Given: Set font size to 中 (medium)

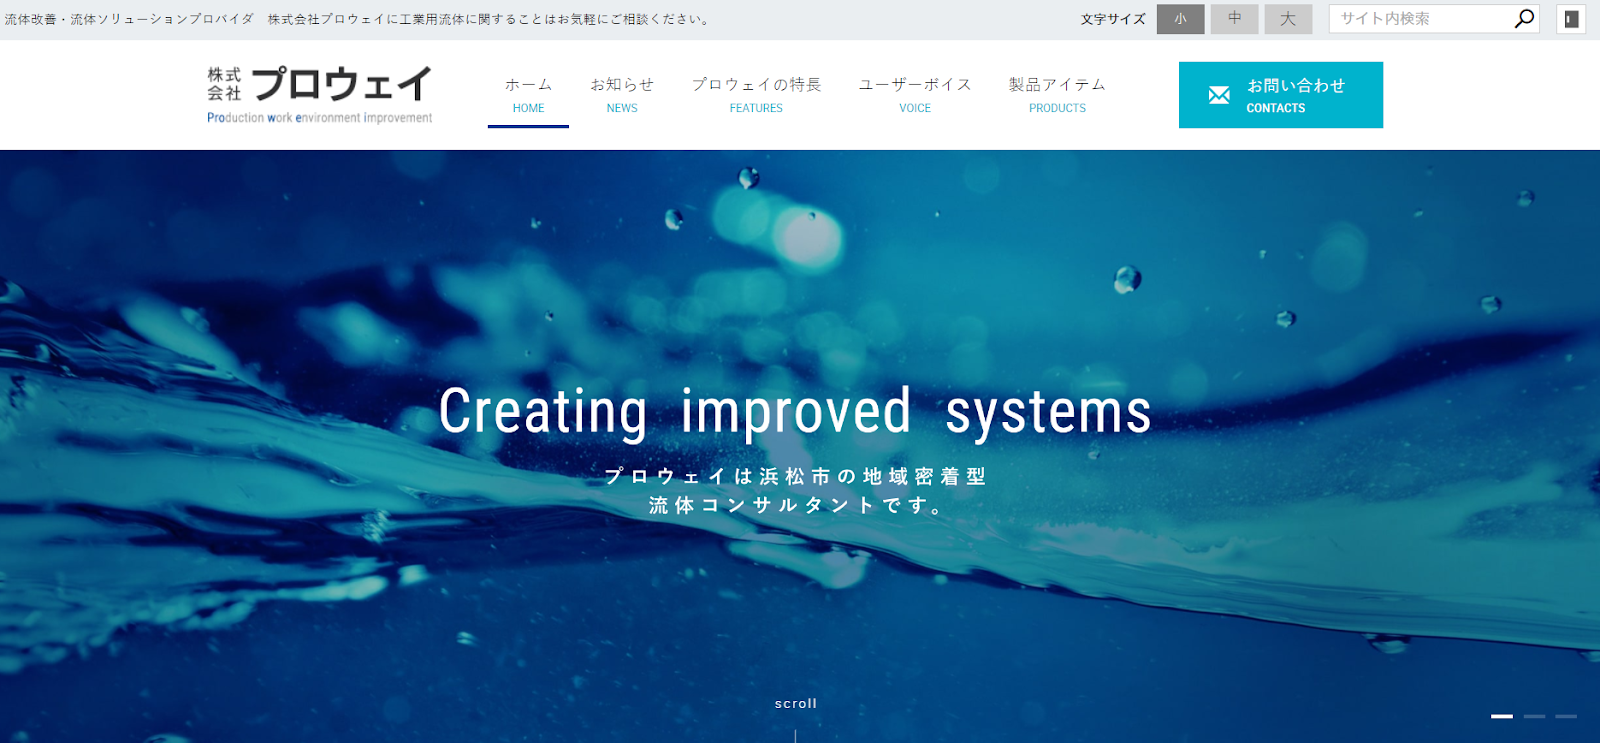Looking at the screenshot, I should point(1235,19).
